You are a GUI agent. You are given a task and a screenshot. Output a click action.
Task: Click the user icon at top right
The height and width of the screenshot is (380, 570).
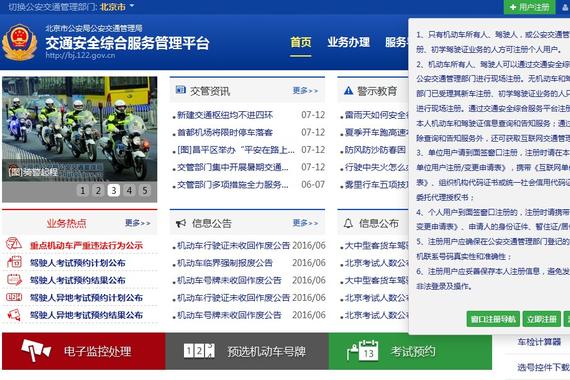coord(566,7)
